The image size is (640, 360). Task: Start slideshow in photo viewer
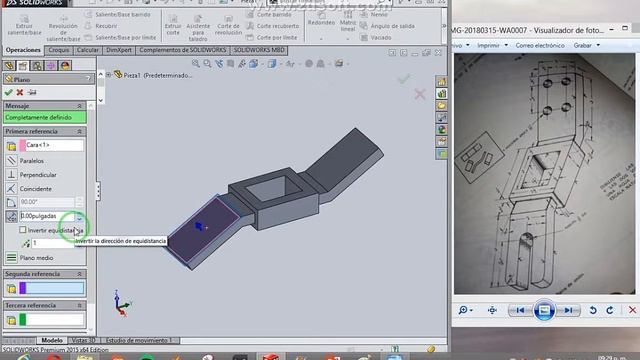[x=544, y=310]
